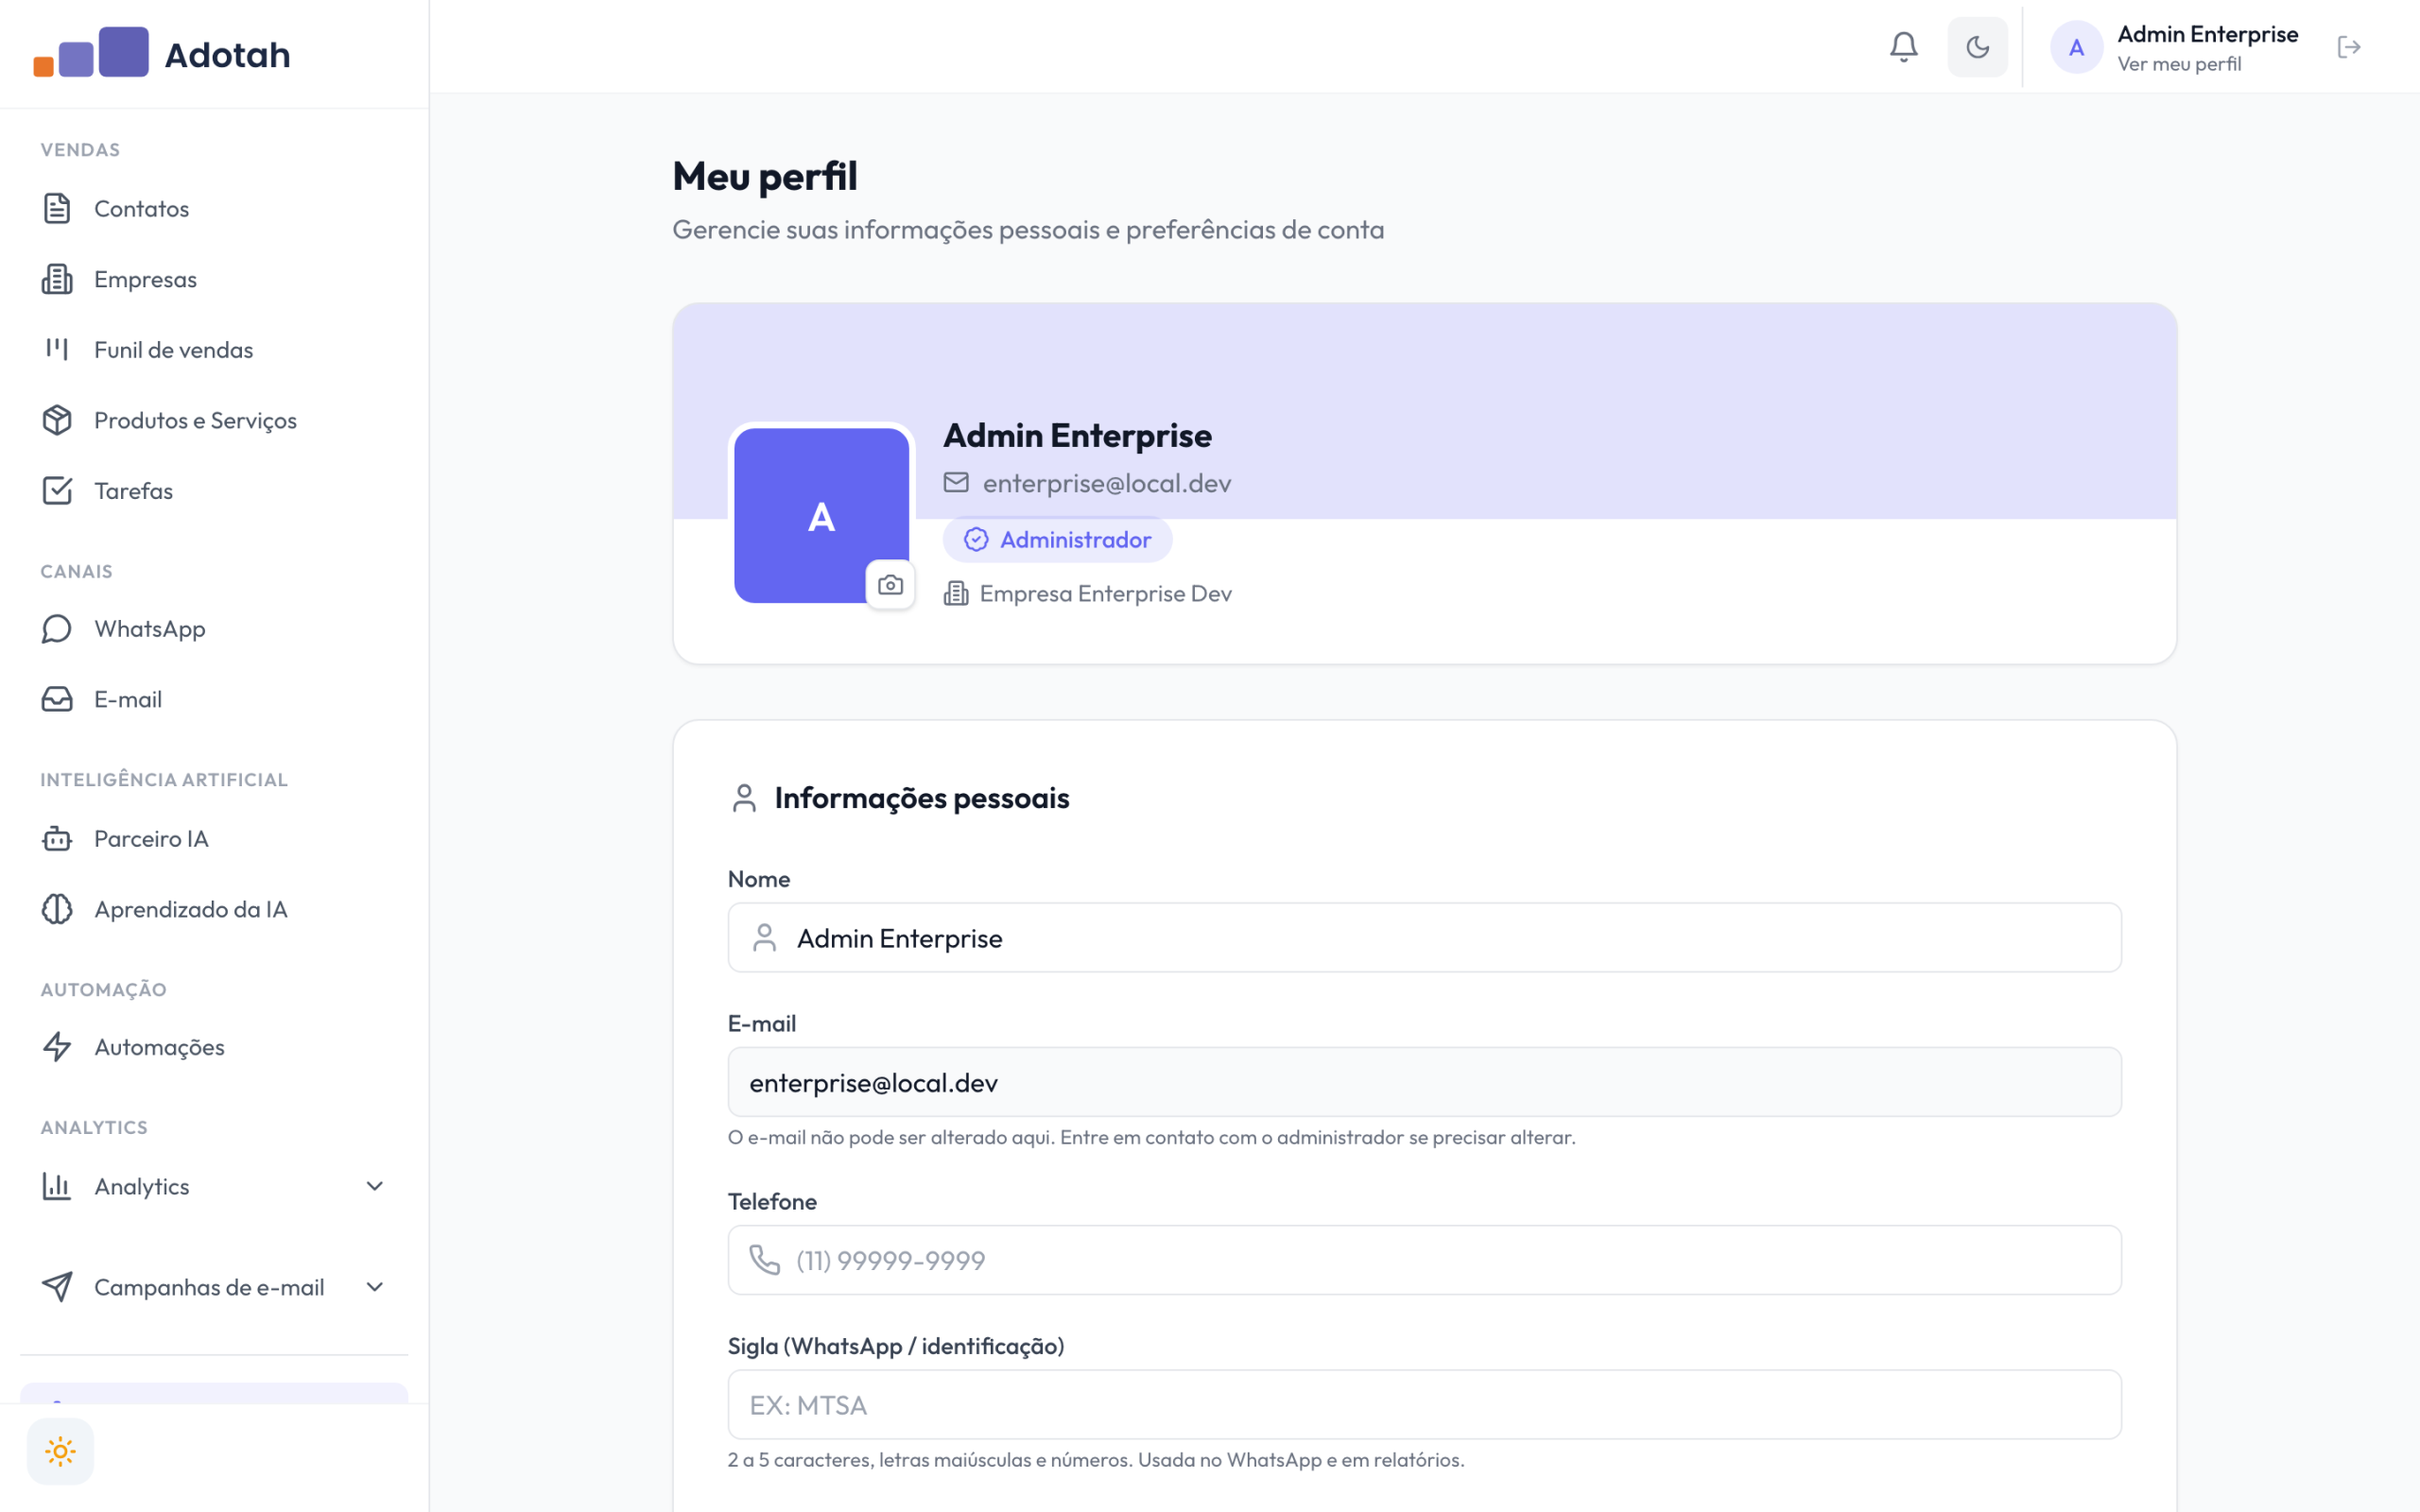Select Aprendizado da IA brain icon
The width and height of the screenshot is (2420, 1512).
pos(57,909)
